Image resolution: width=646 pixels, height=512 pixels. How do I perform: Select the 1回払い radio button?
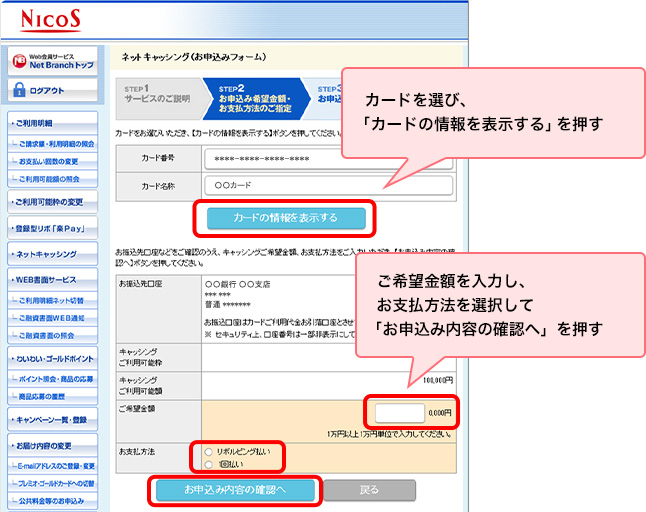click(x=208, y=464)
